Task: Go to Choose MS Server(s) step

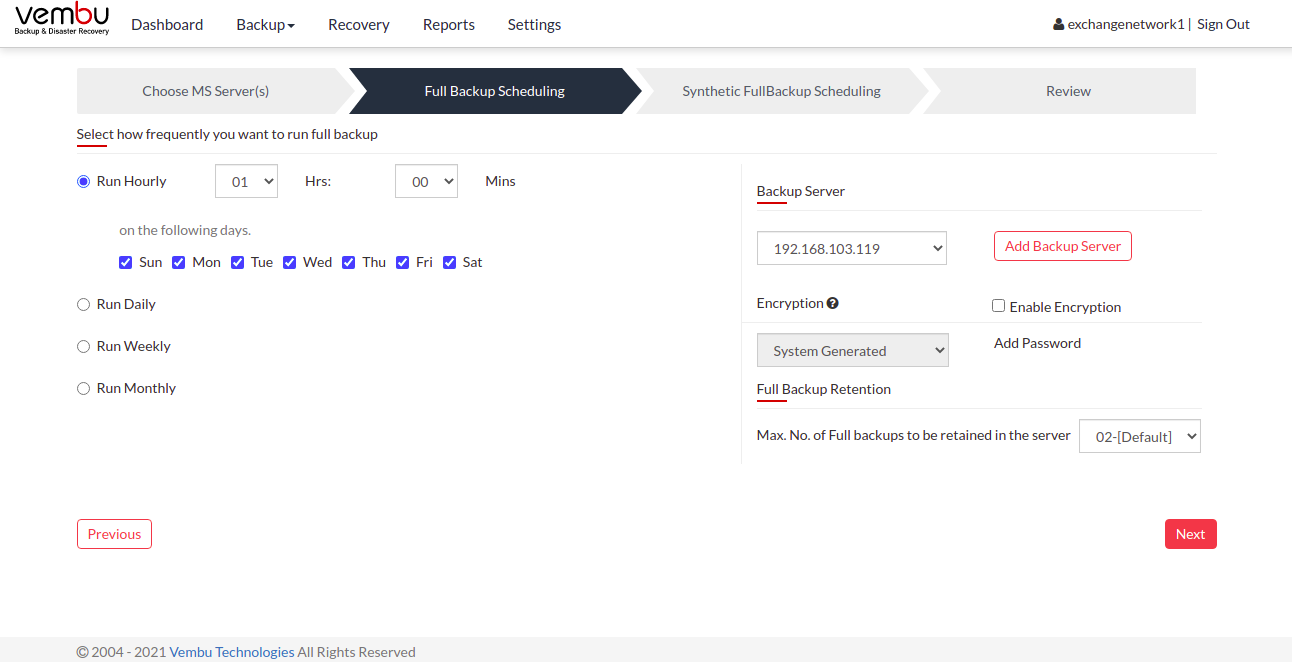Action: click(x=206, y=91)
